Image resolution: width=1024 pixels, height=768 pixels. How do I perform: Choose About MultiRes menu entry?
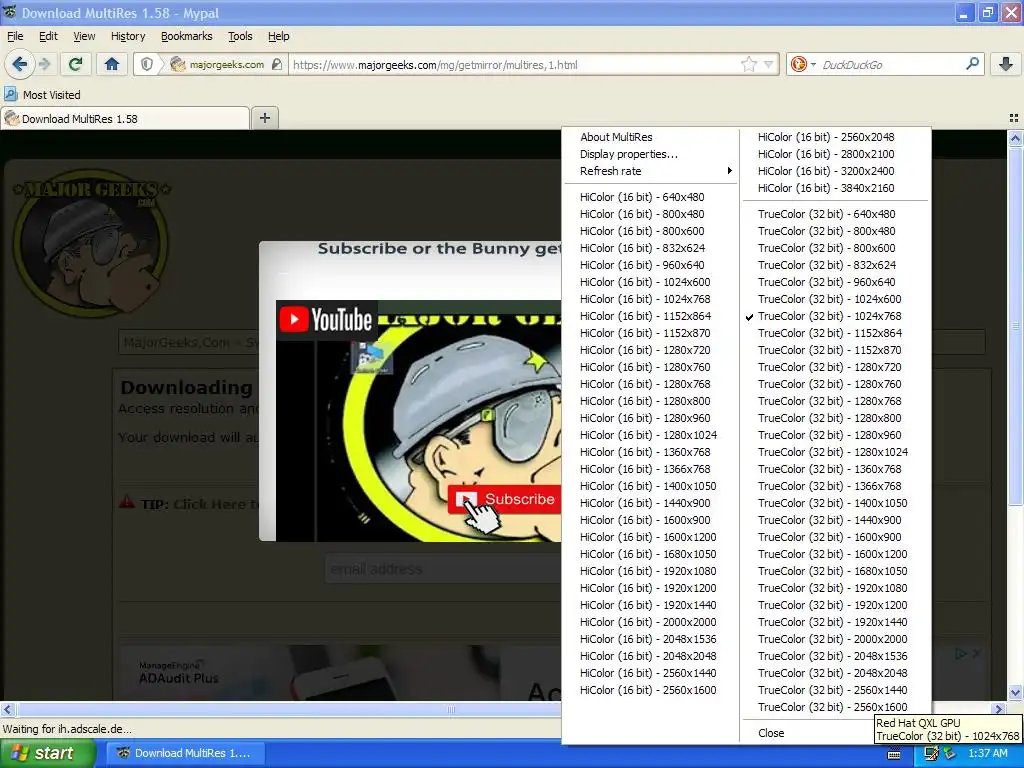click(x=650, y=136)
